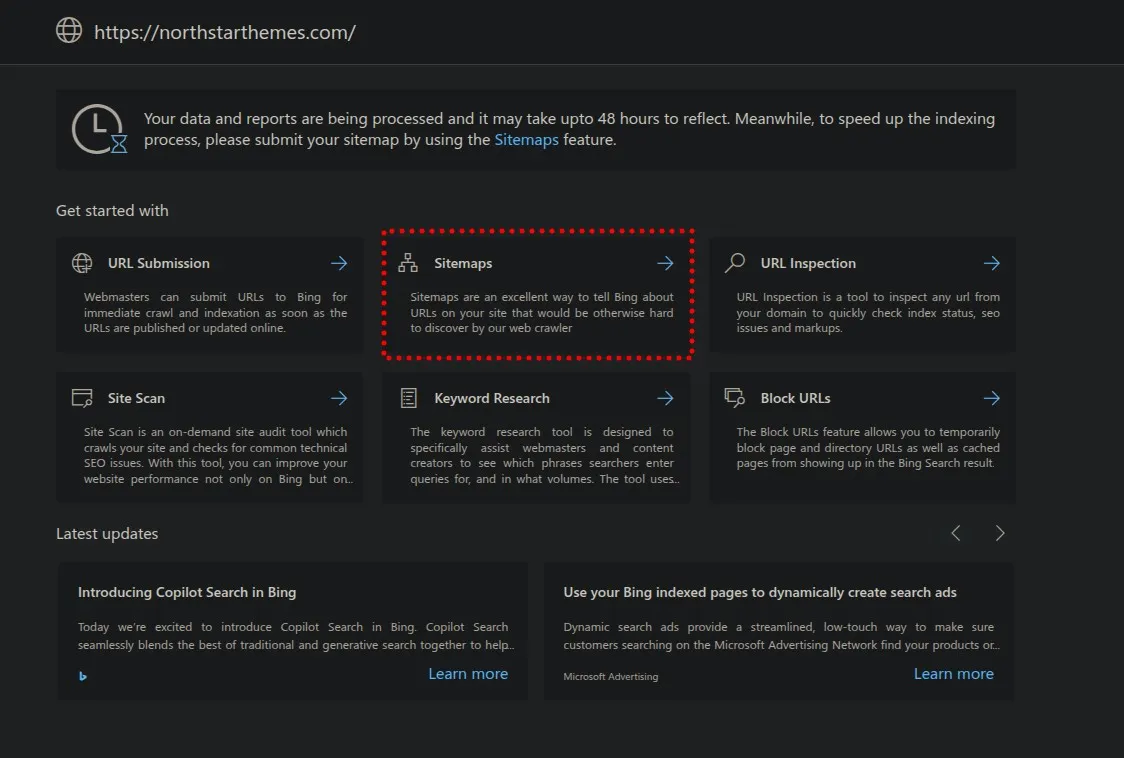Open the Introducing Copilot Search in Bing headline
This screenshot has width=1124, height=758.
187,592
